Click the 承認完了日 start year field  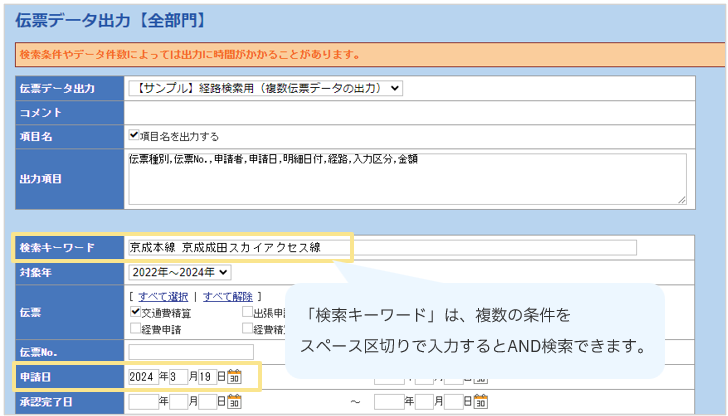coord(143,402)
